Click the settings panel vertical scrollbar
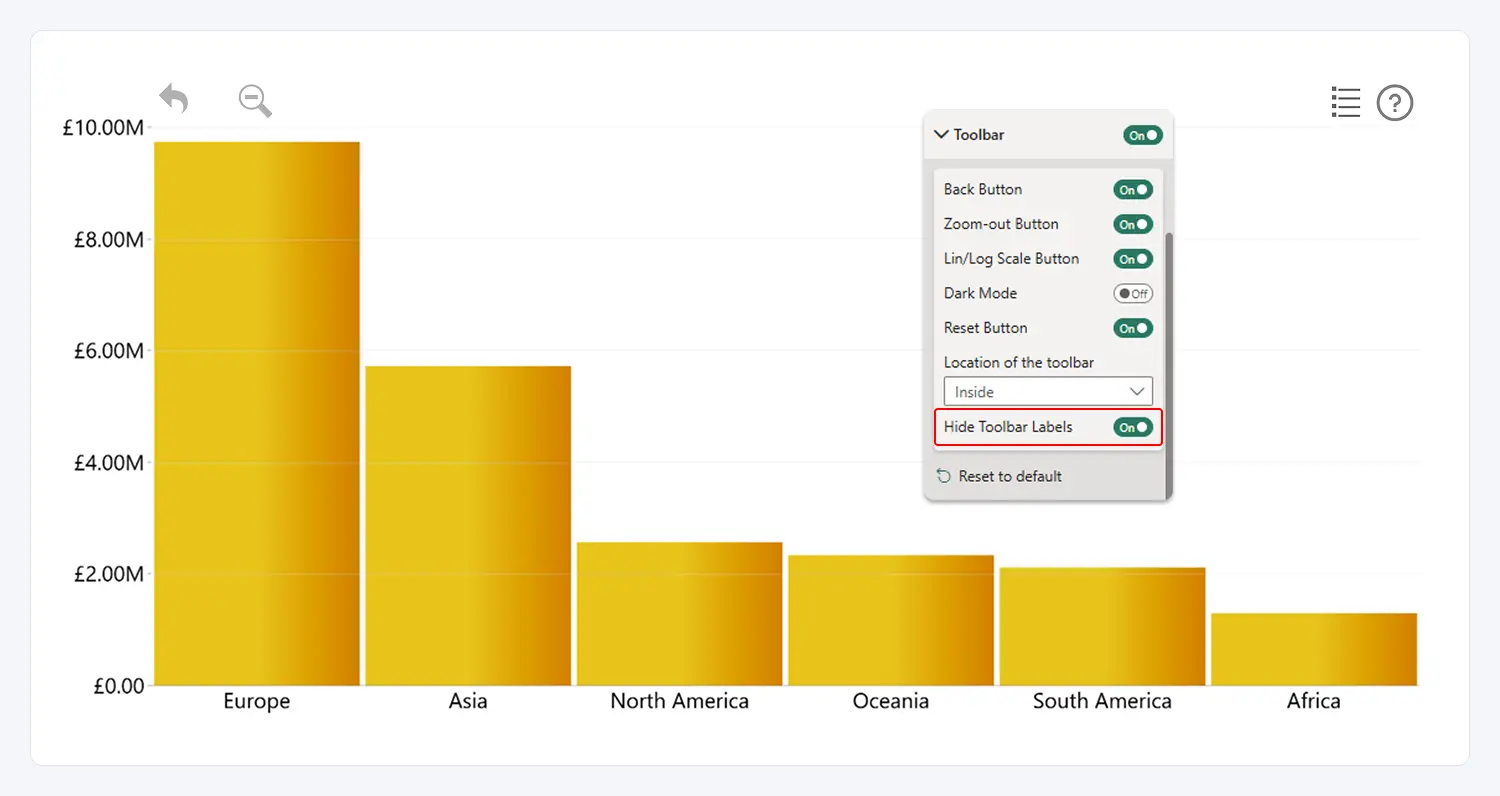The width and height of the screenshot is (1500, 796). coord(1168,350)
